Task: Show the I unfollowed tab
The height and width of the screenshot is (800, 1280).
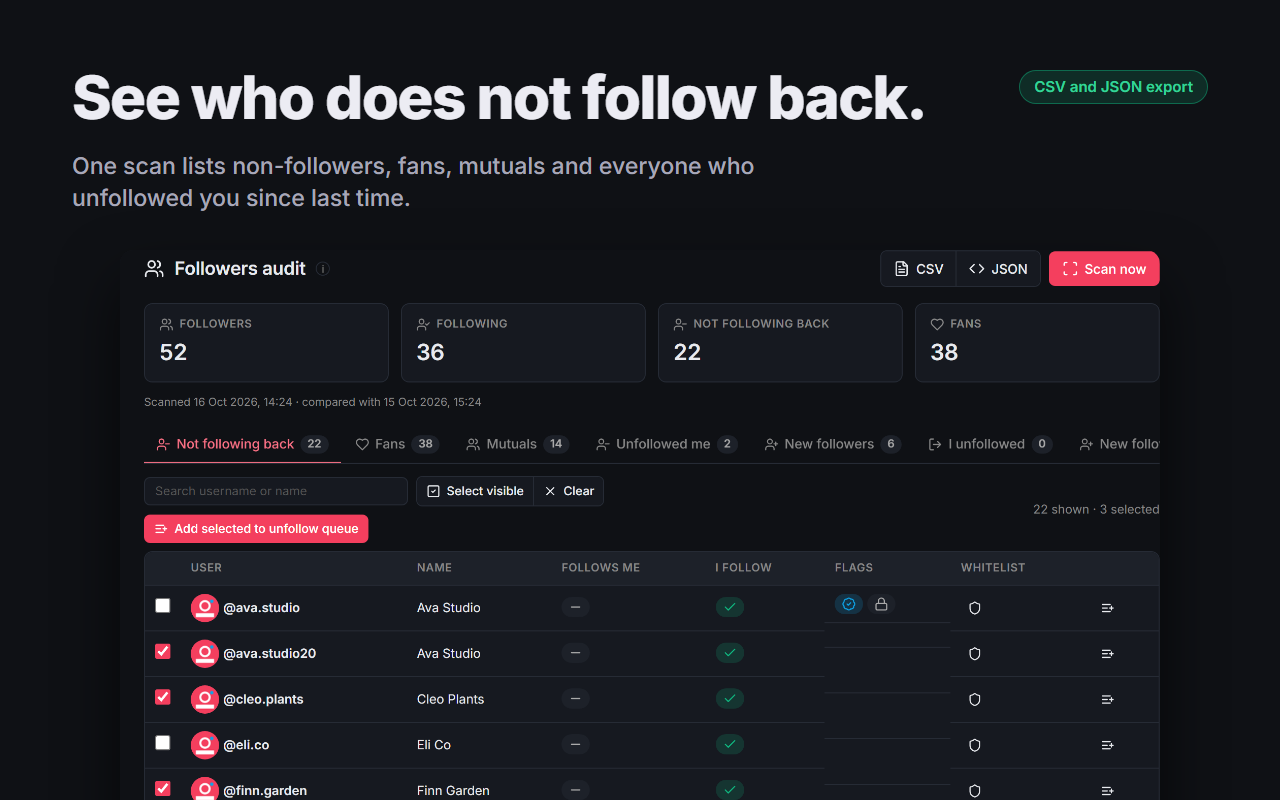Action: pos(990,444)
